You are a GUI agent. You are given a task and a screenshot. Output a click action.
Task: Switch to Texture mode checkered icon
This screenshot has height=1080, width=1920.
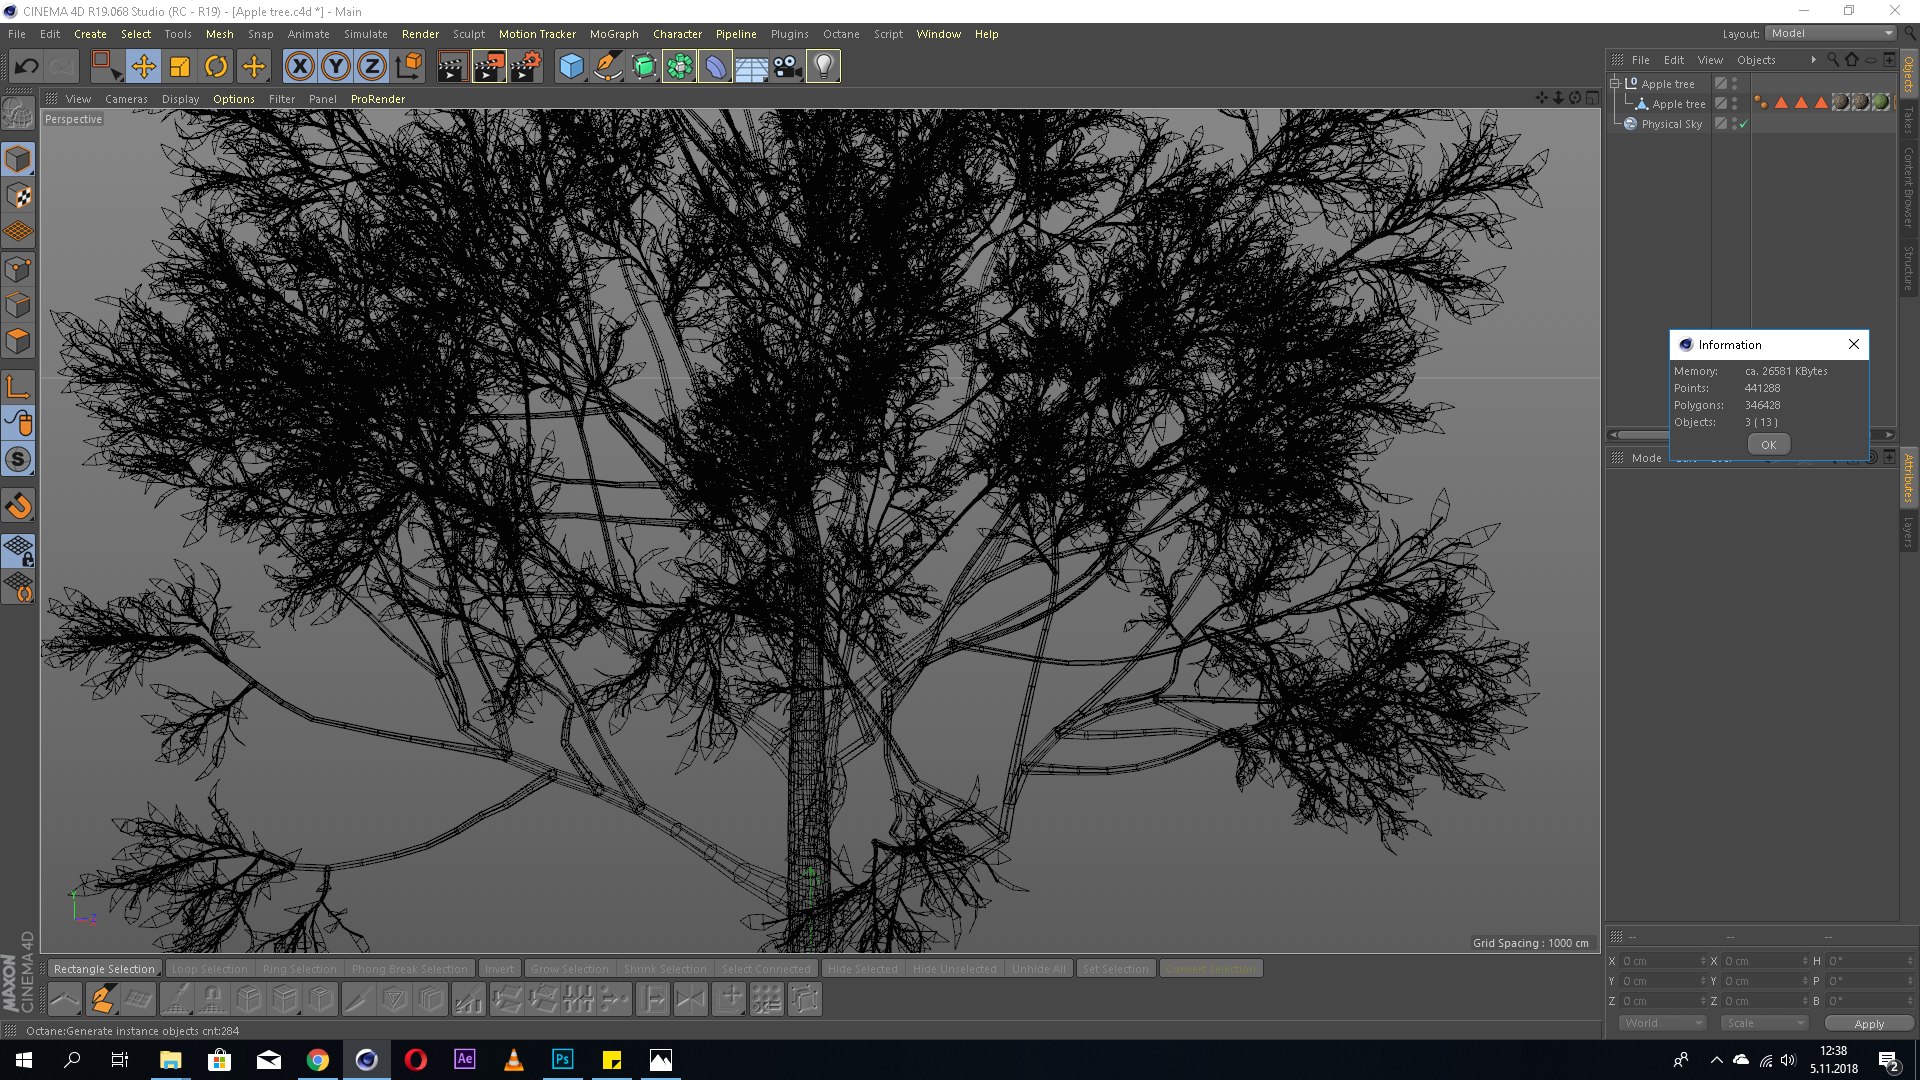click(x=18, y=196)
